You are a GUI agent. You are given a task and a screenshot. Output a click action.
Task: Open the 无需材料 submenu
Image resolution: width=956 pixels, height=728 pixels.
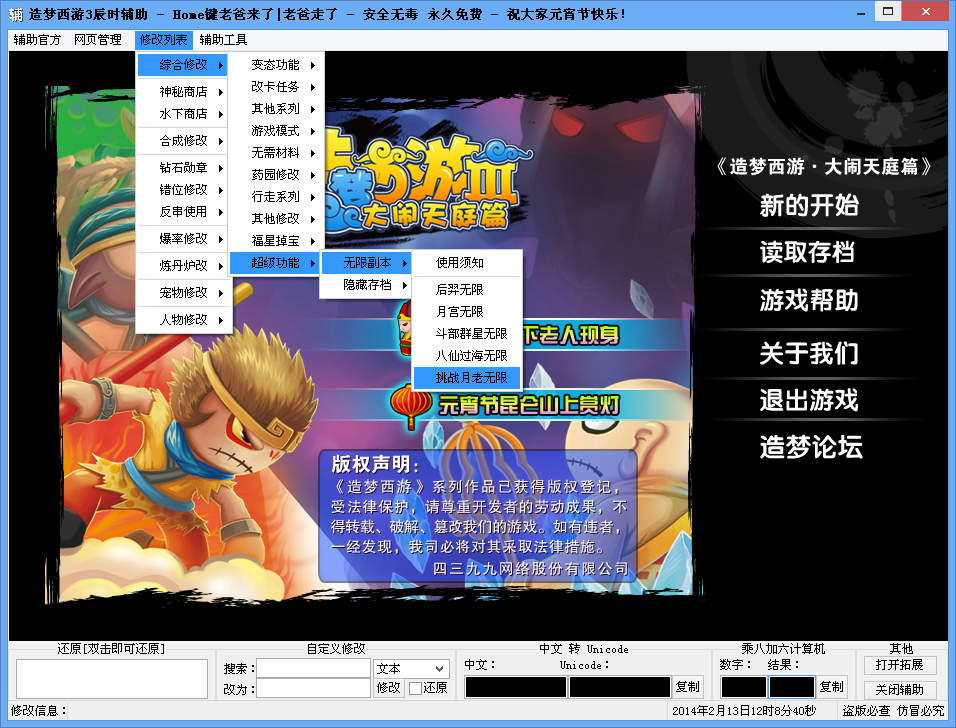[x=276, y=152]
